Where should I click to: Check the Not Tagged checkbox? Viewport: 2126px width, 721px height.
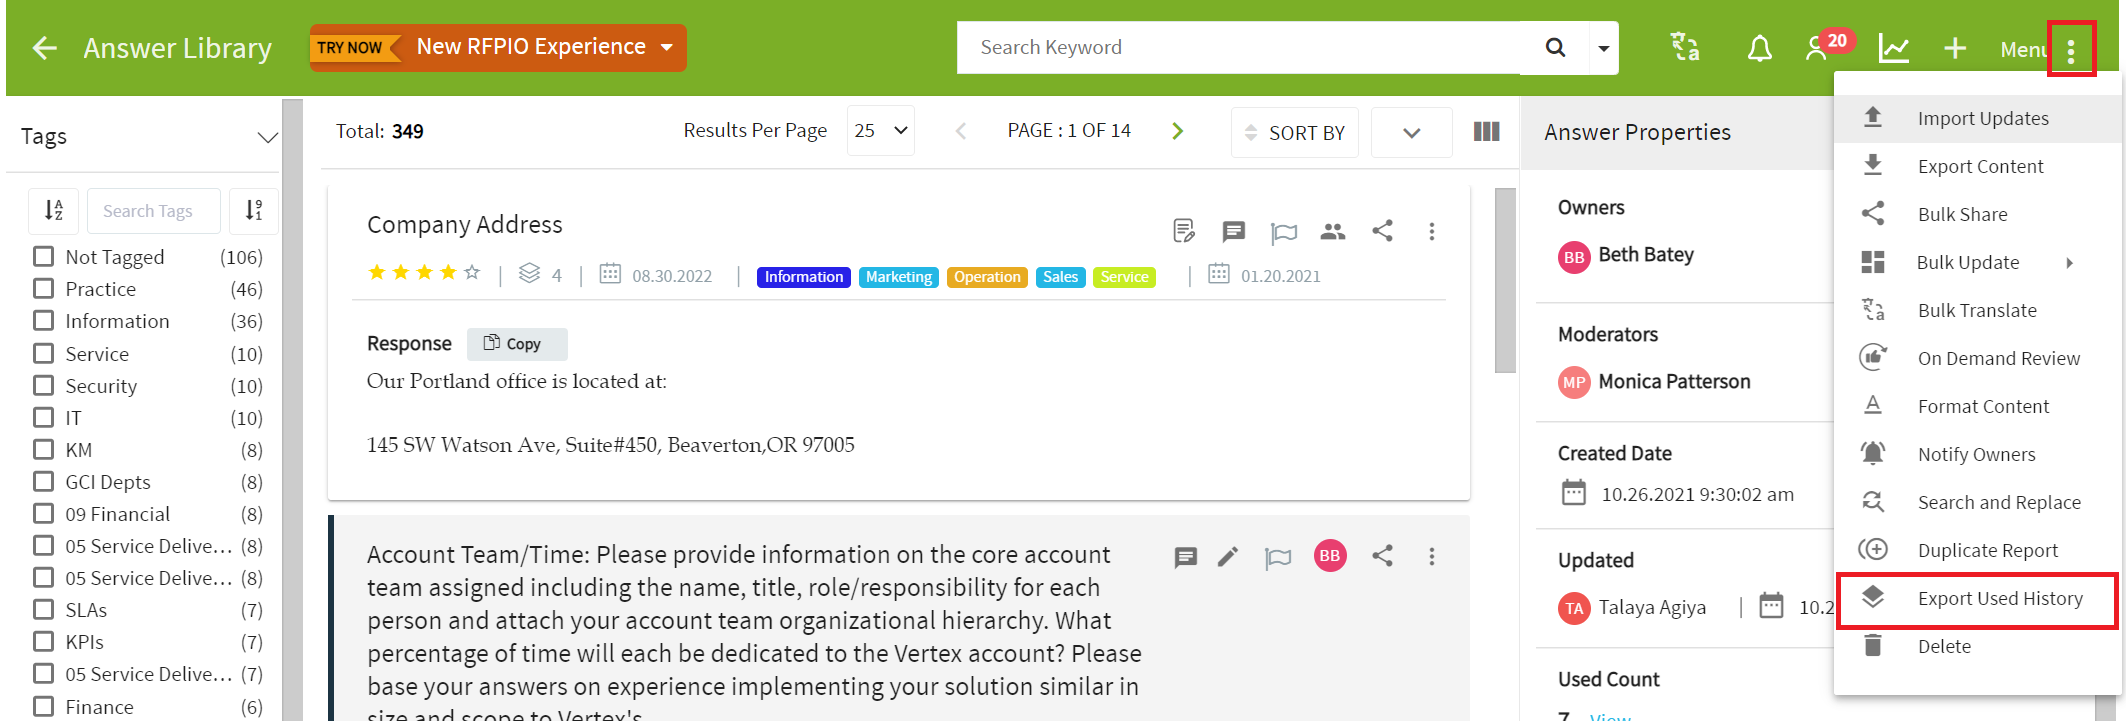43,256
